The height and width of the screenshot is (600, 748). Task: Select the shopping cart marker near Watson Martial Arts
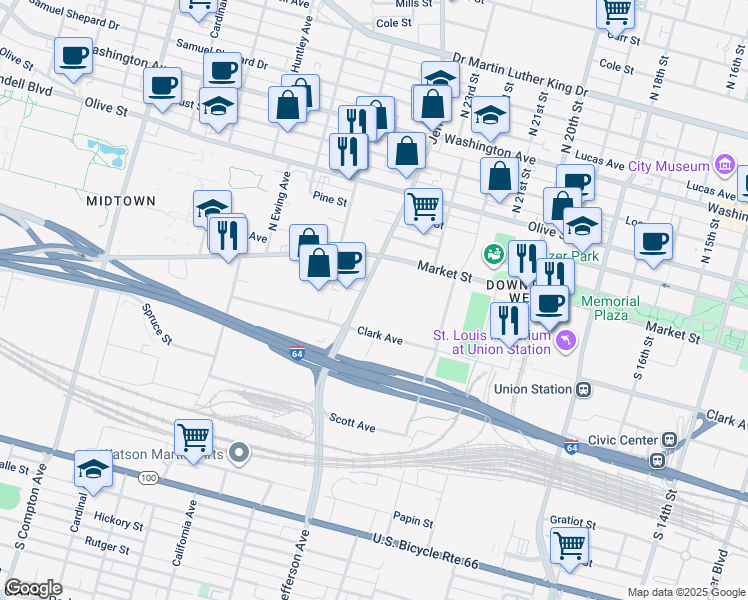click(193, 438)
